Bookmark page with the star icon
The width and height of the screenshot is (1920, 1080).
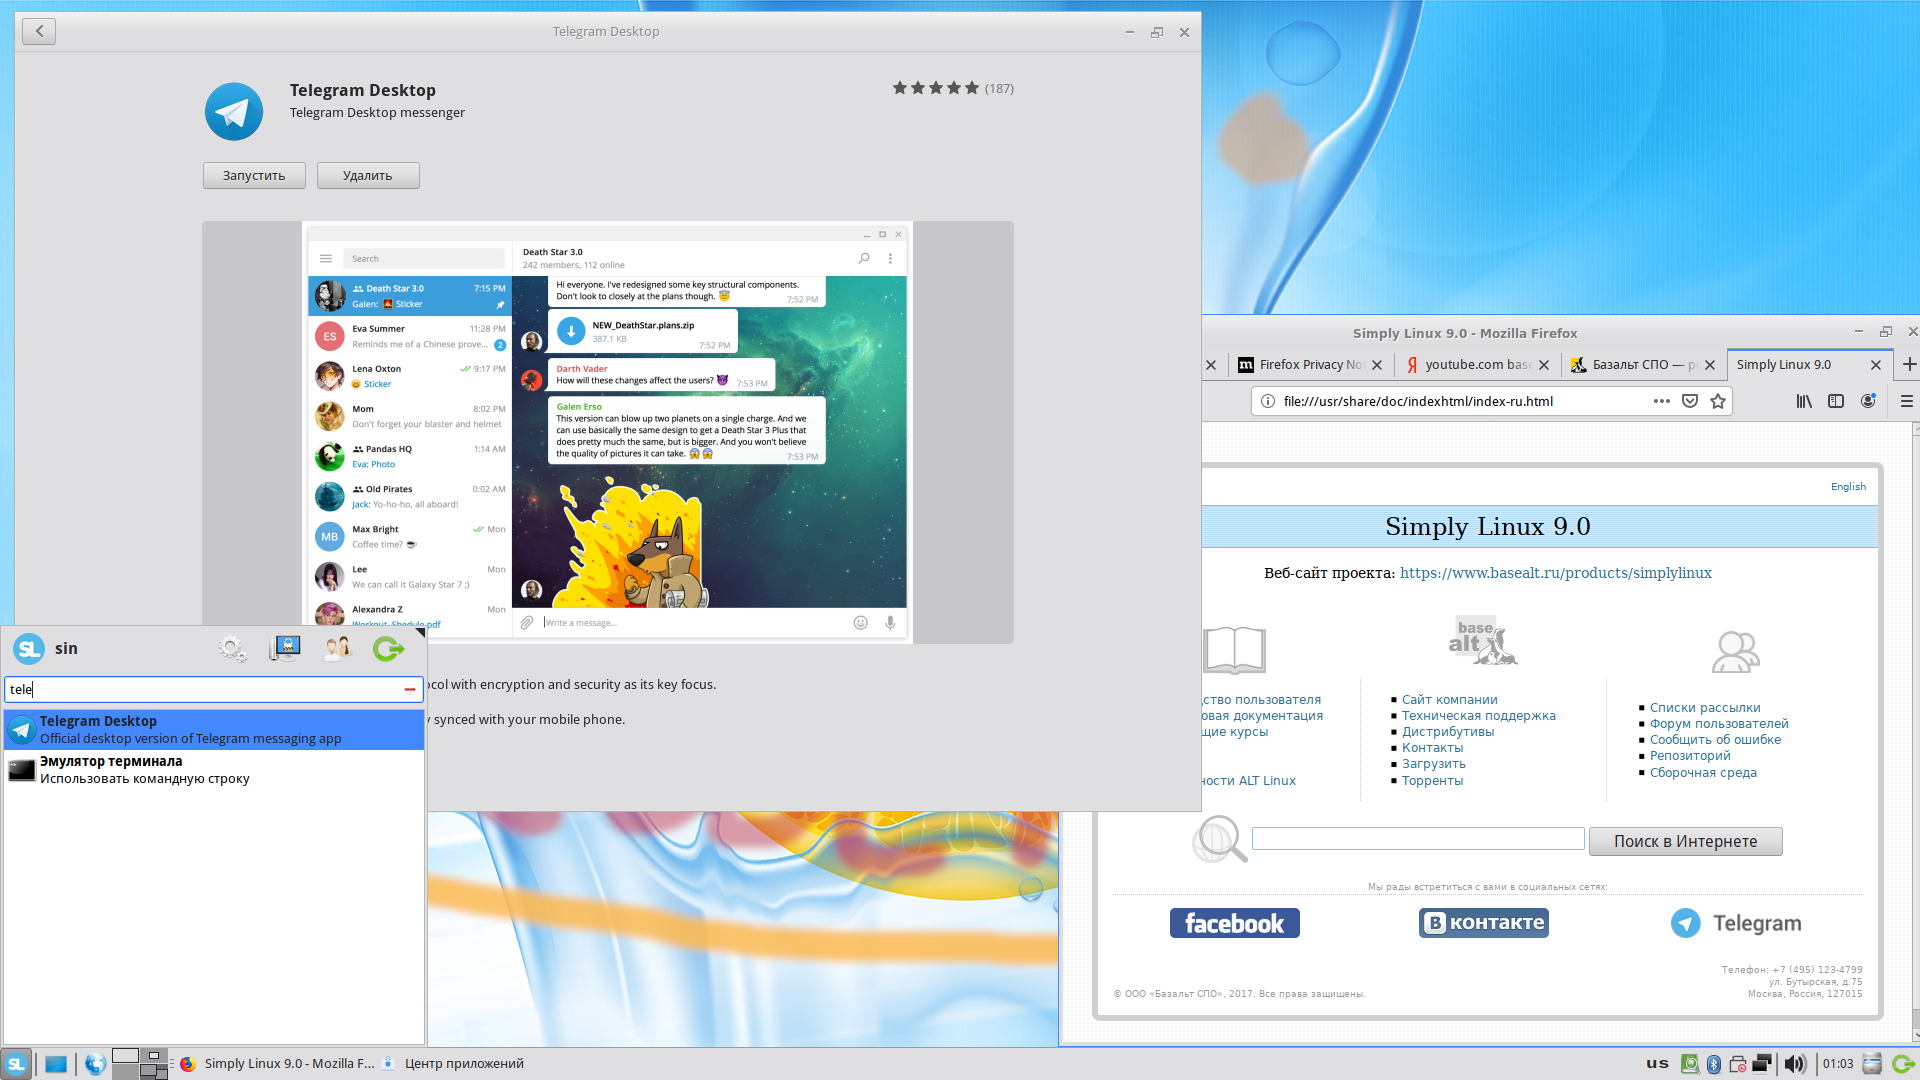1718,401
